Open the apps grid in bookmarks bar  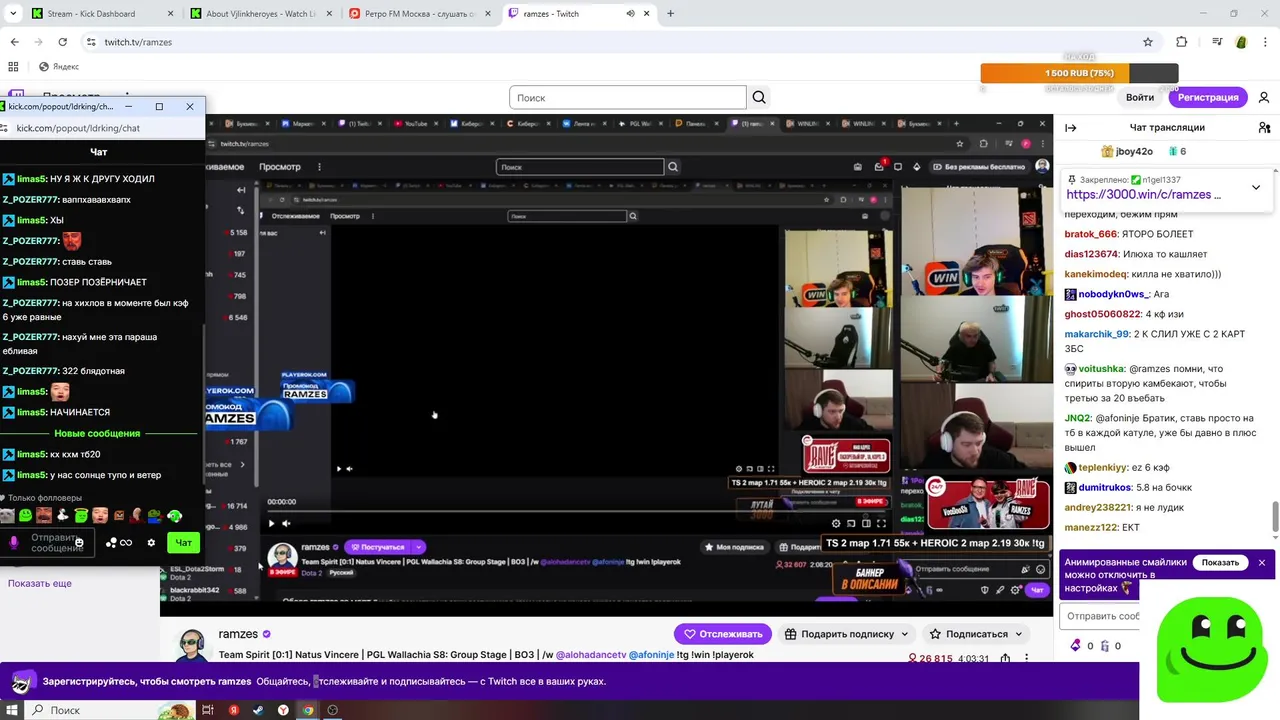click(13, 67)
